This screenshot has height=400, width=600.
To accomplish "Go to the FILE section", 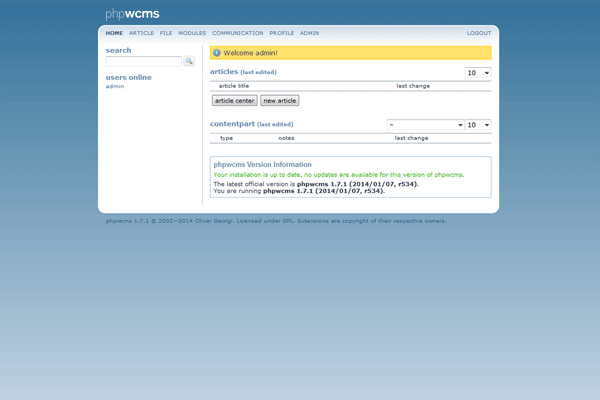I will click(166, 33).
